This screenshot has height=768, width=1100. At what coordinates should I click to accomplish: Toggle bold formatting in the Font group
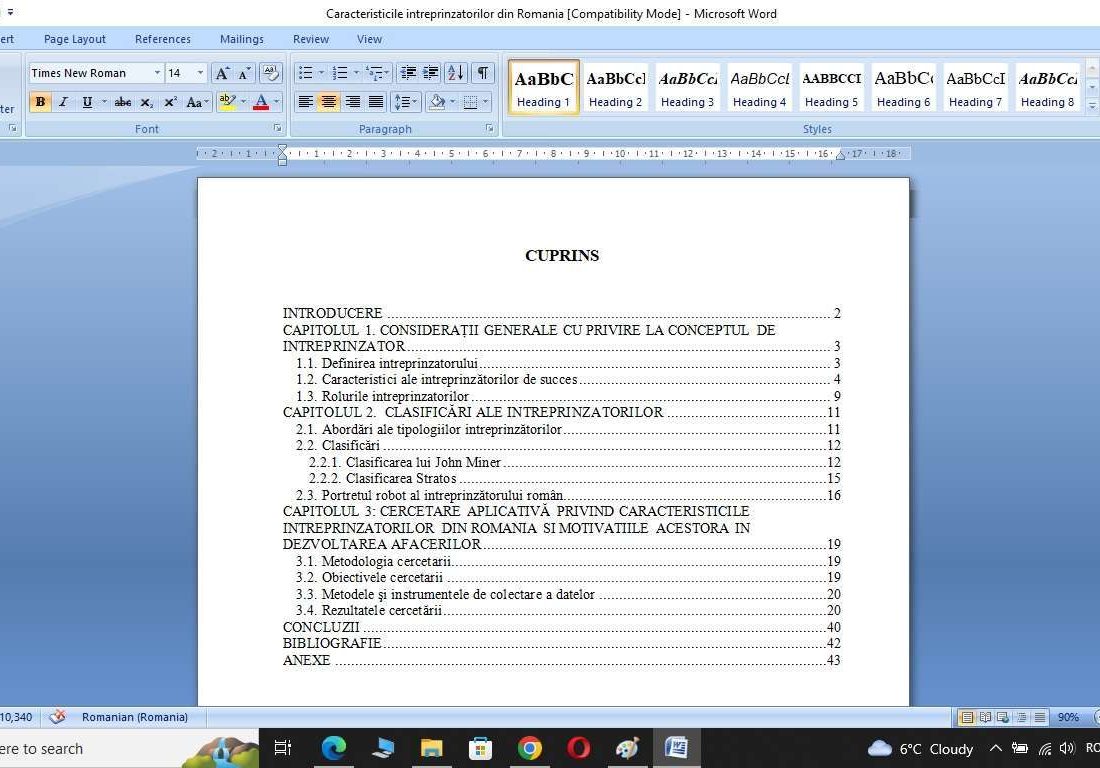pyautogui.click(x=40, y=102)
